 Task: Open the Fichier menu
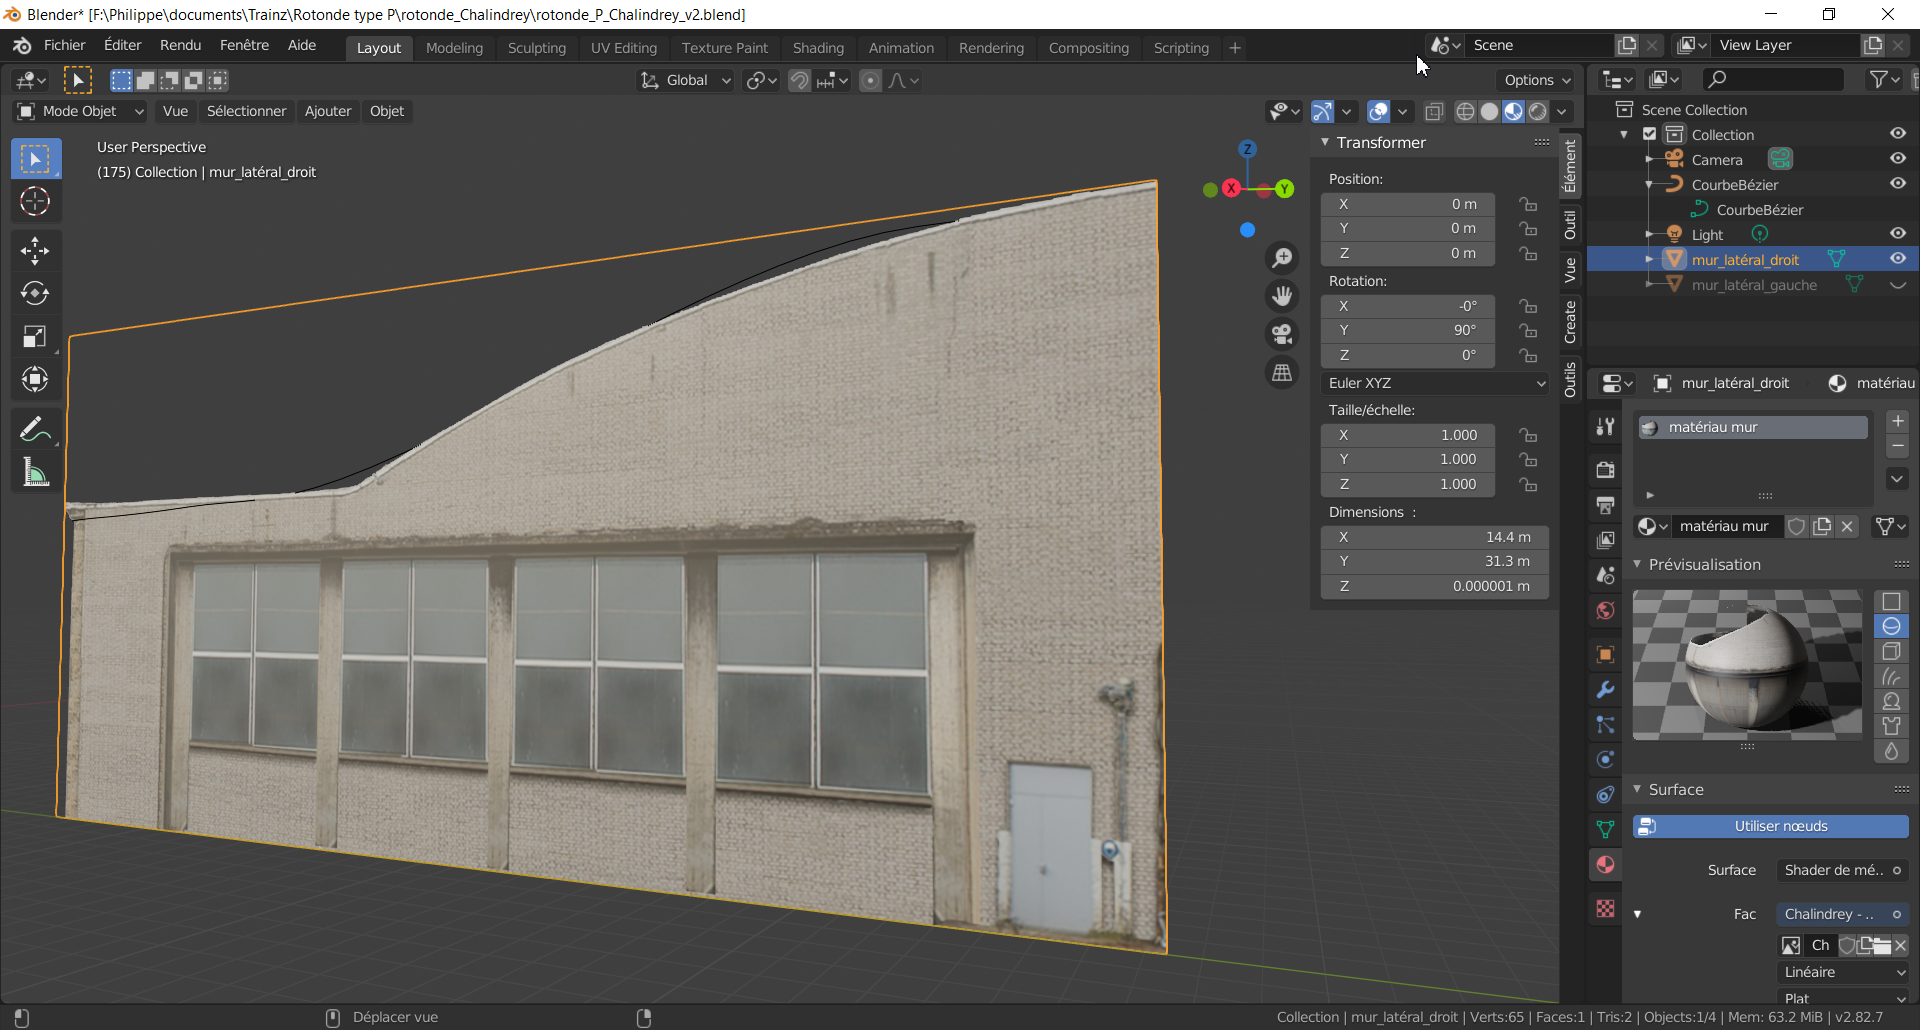(x=65, y=46)
